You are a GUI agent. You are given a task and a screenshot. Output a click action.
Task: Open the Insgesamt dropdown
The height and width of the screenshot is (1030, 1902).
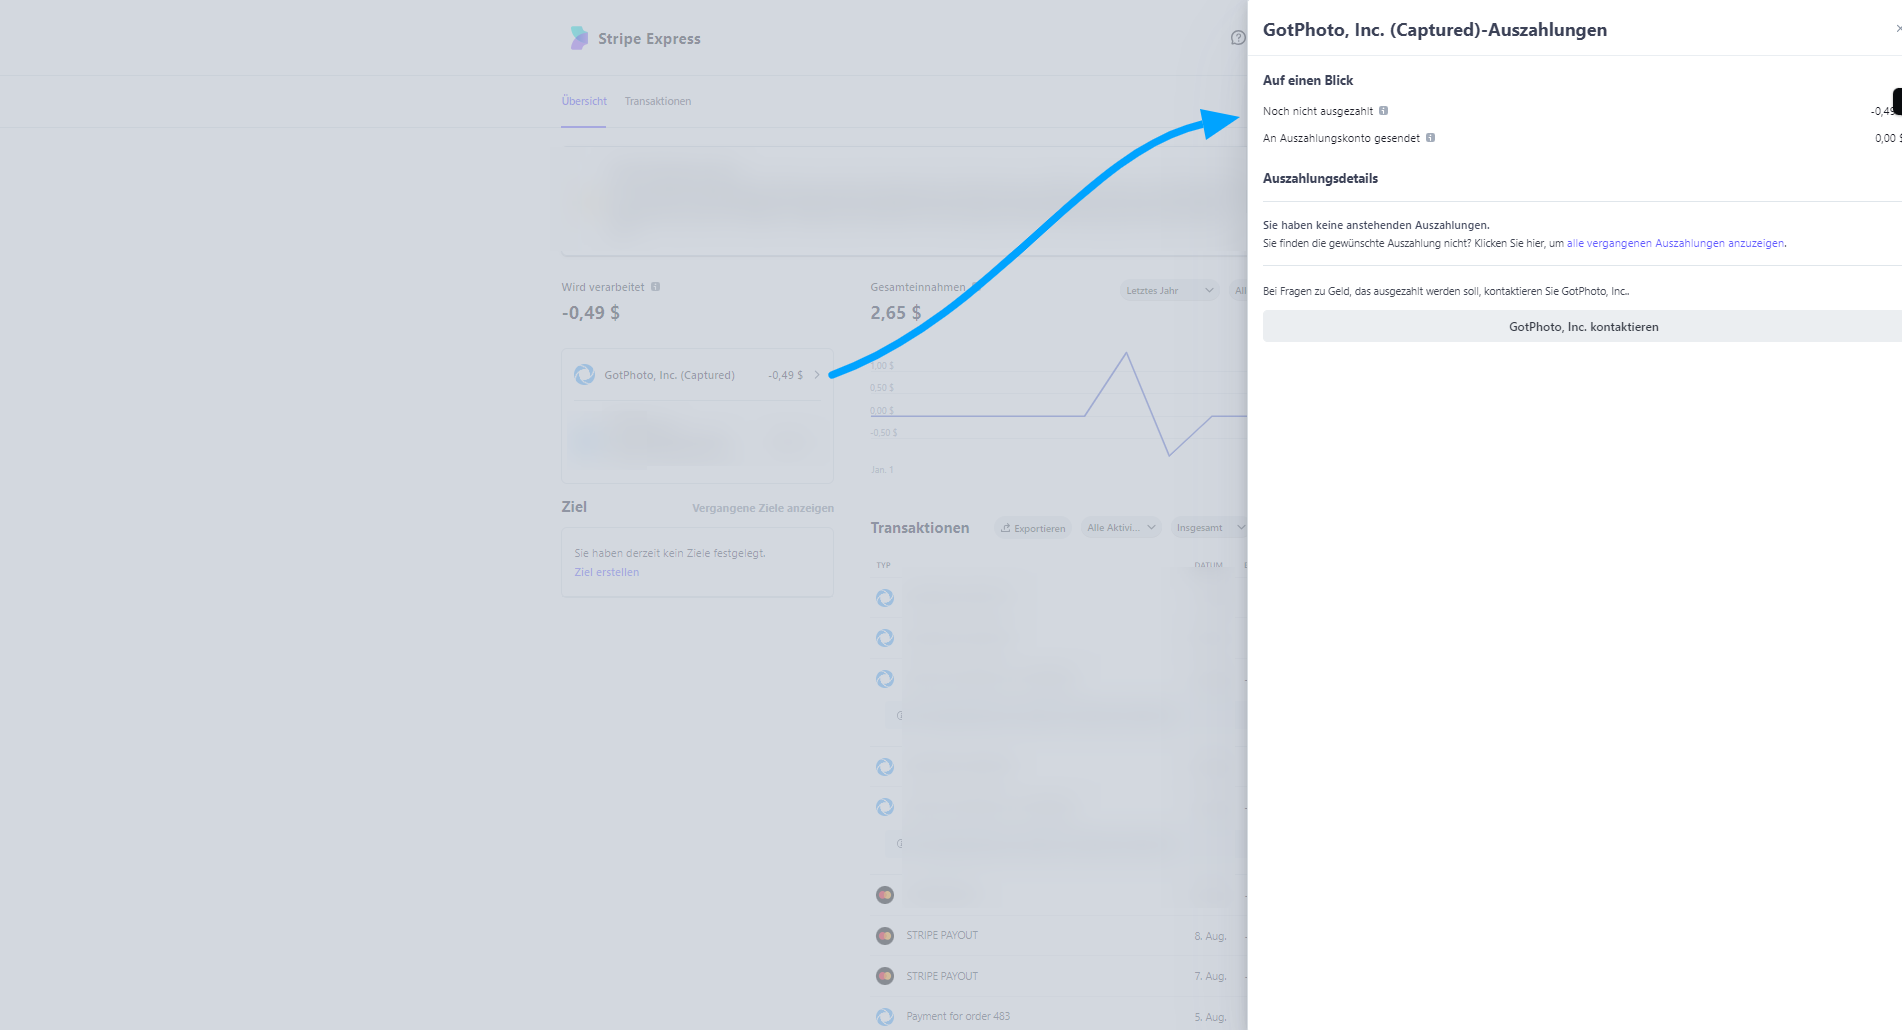pos(1209,528)
